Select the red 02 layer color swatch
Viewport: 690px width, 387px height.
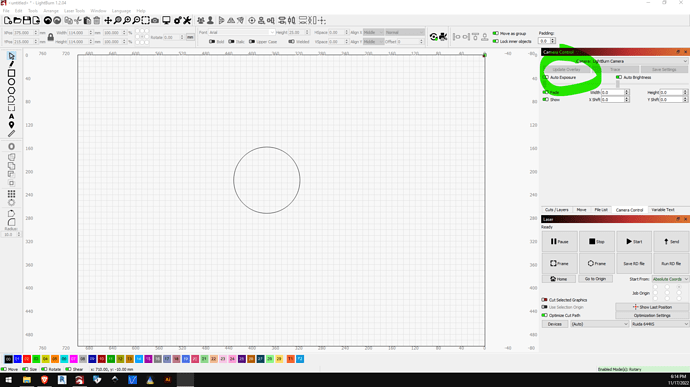pos(27,359)
